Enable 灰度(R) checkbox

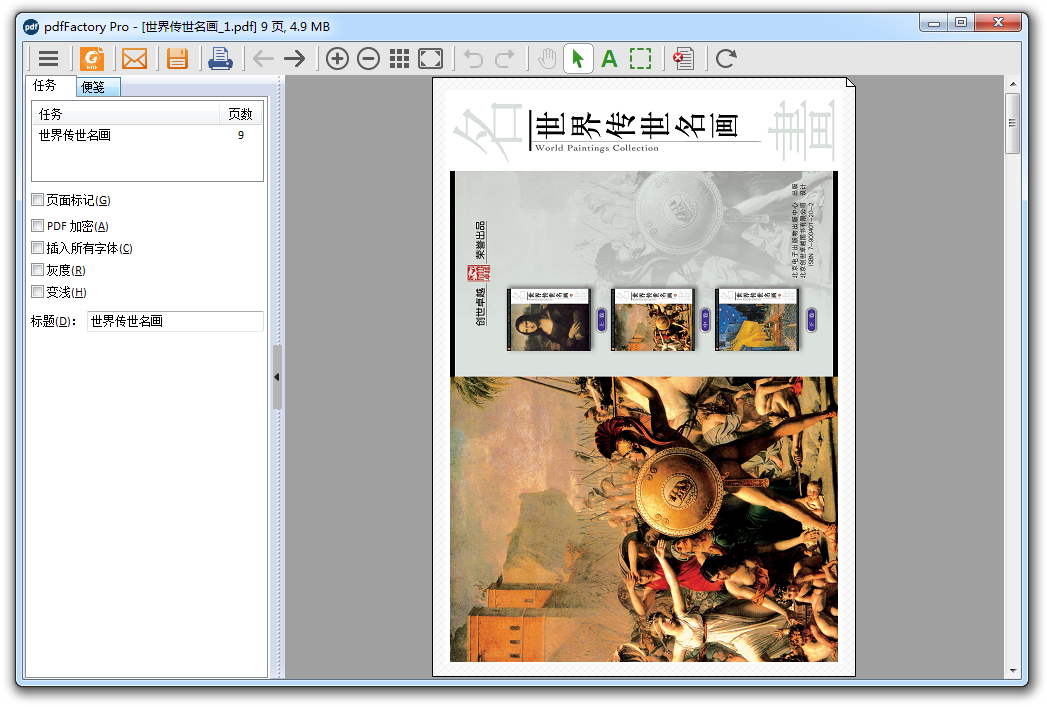pyautogui.click(x=38, y=270)
